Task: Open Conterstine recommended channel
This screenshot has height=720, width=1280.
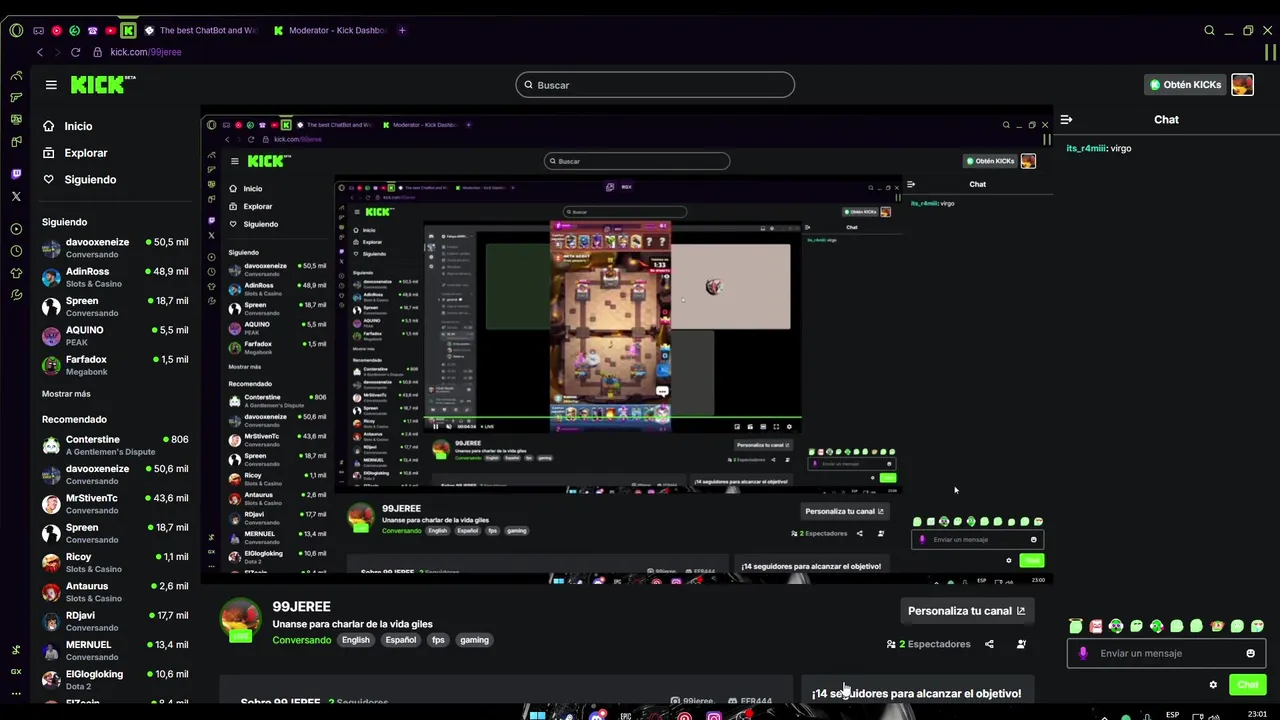Action: tap(114, 445)
